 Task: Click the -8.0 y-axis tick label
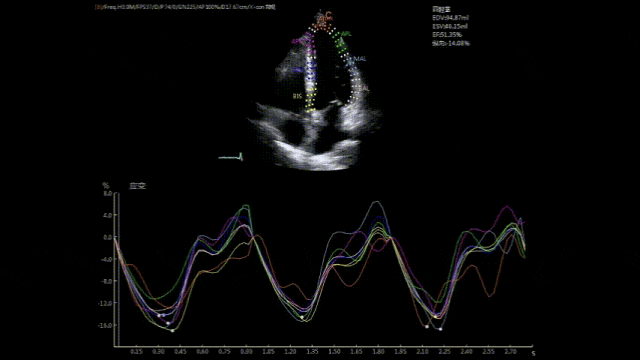(x=106, y=281)
